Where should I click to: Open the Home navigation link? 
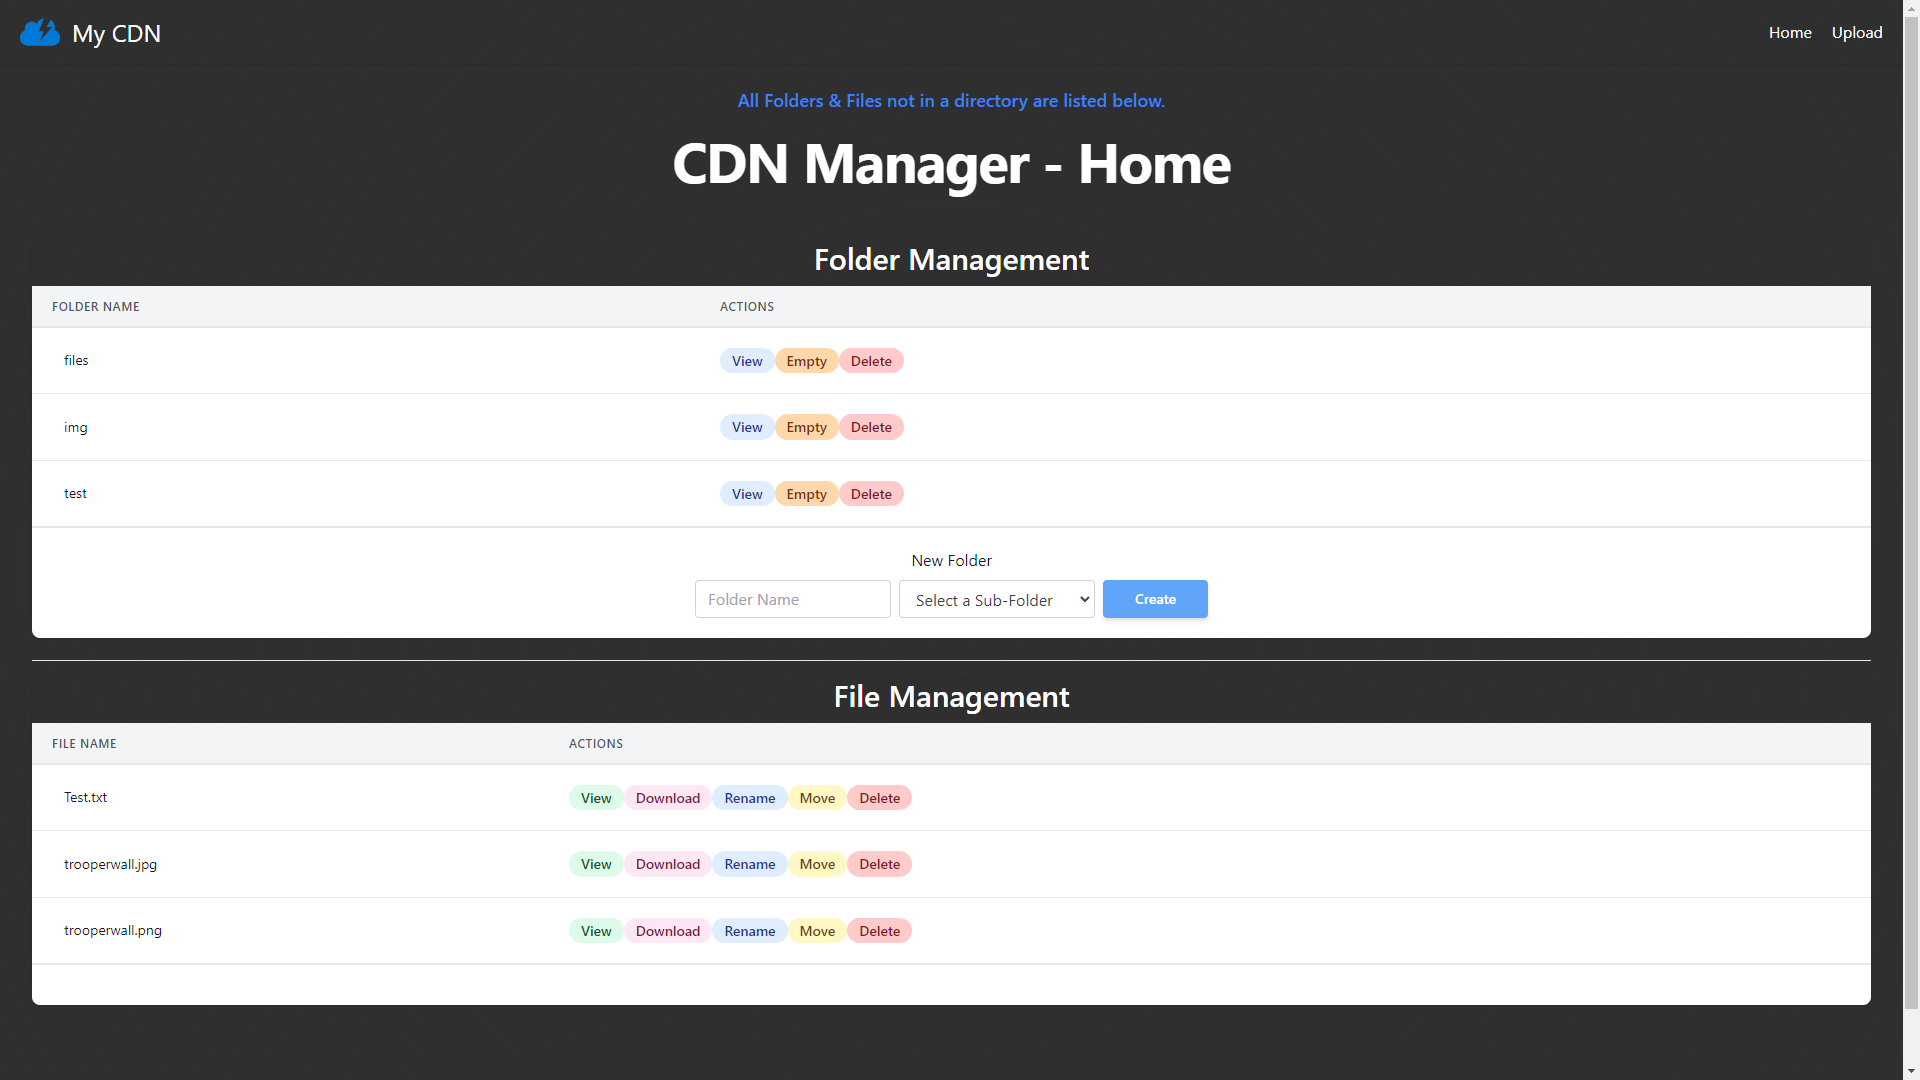tap(1789, 33)
